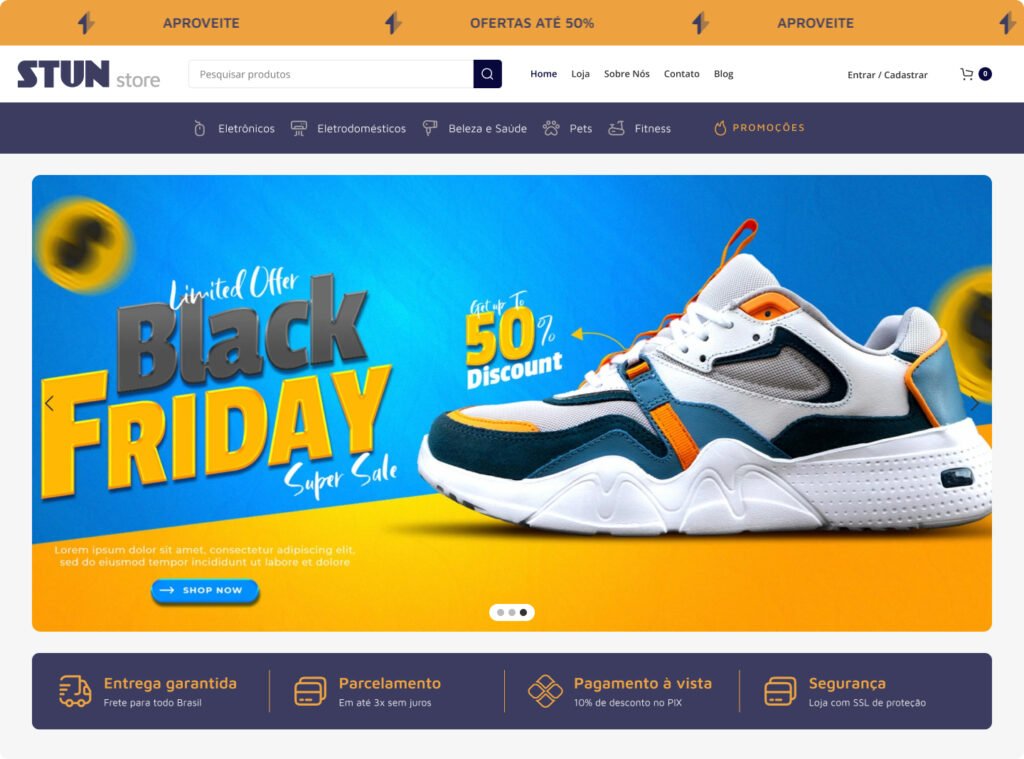Click the Eletrônicos mouse icon
Screen dimensions: 1024x759
[200, 128]
